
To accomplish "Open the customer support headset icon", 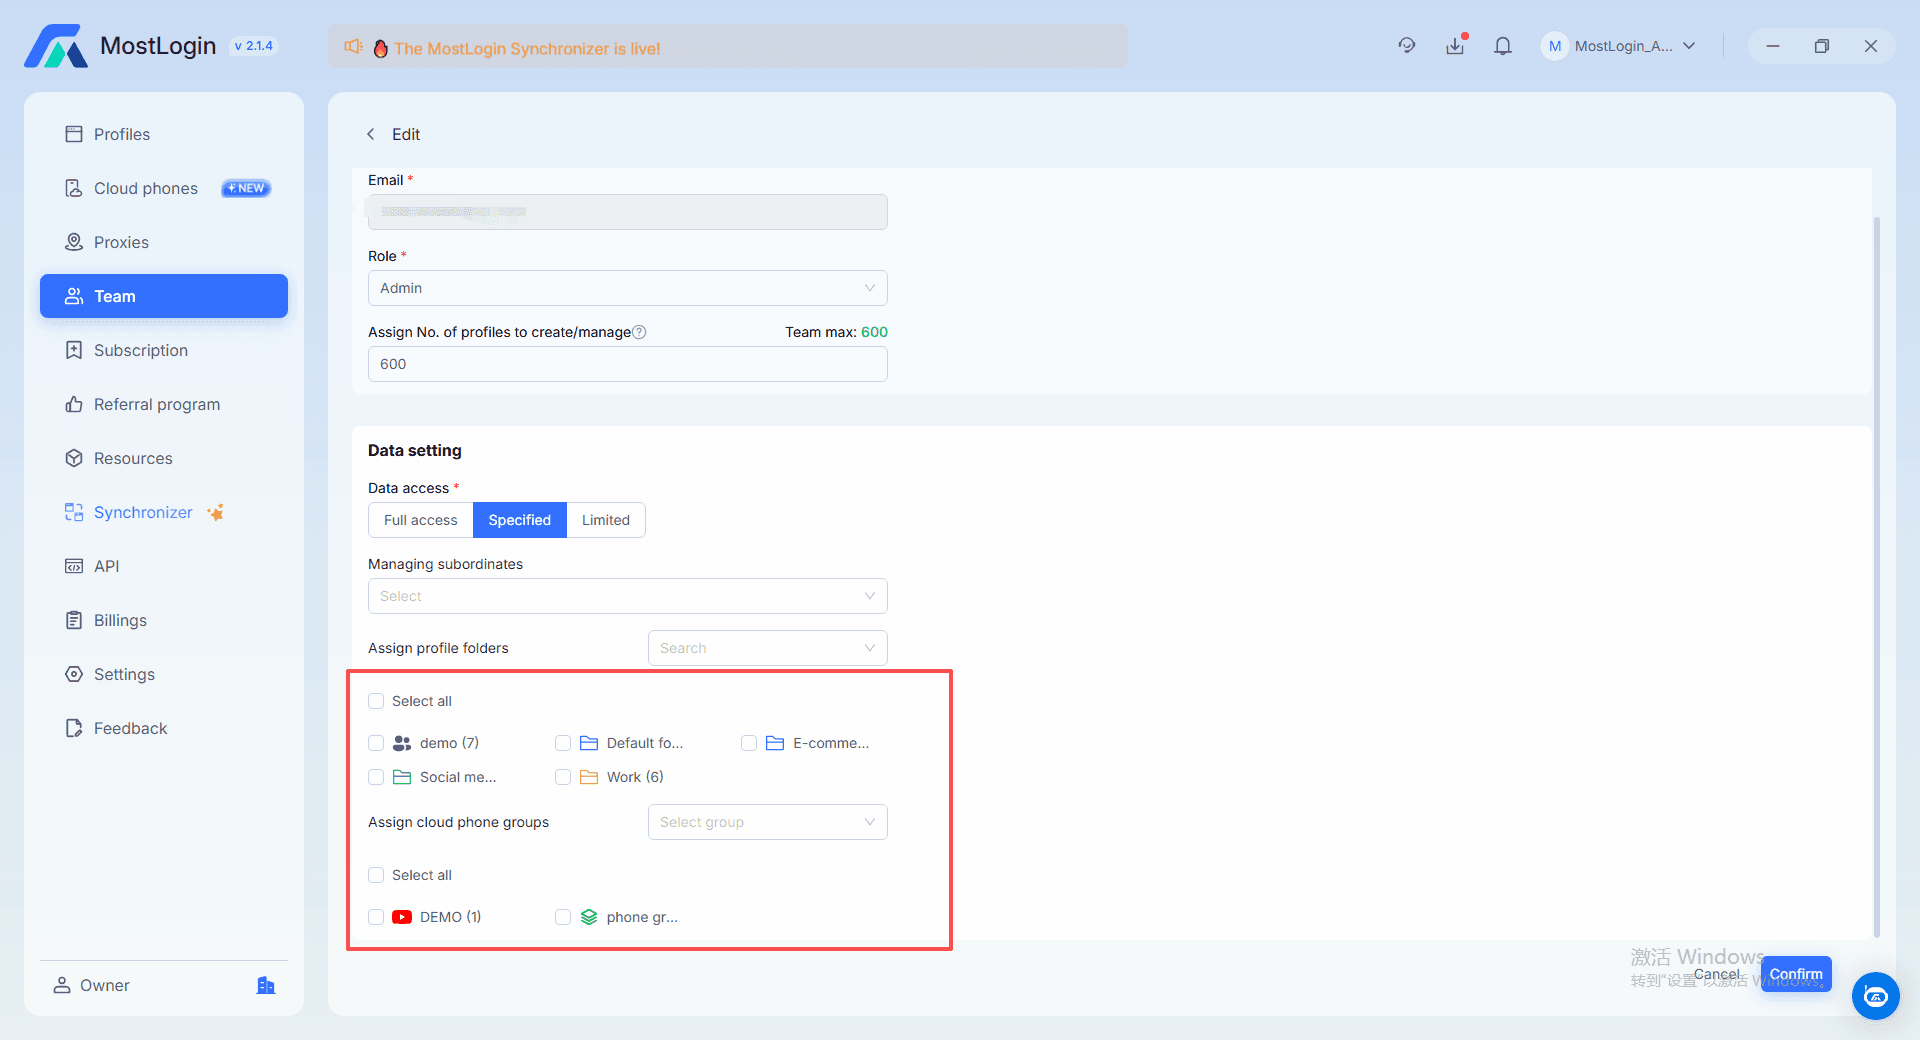I will click(1407, 46).
